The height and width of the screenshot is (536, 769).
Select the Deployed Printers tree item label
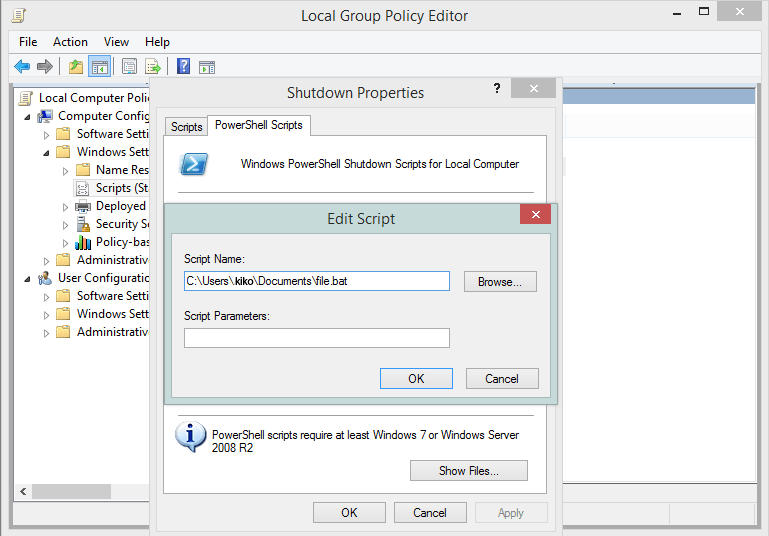(x=121, y=206)
